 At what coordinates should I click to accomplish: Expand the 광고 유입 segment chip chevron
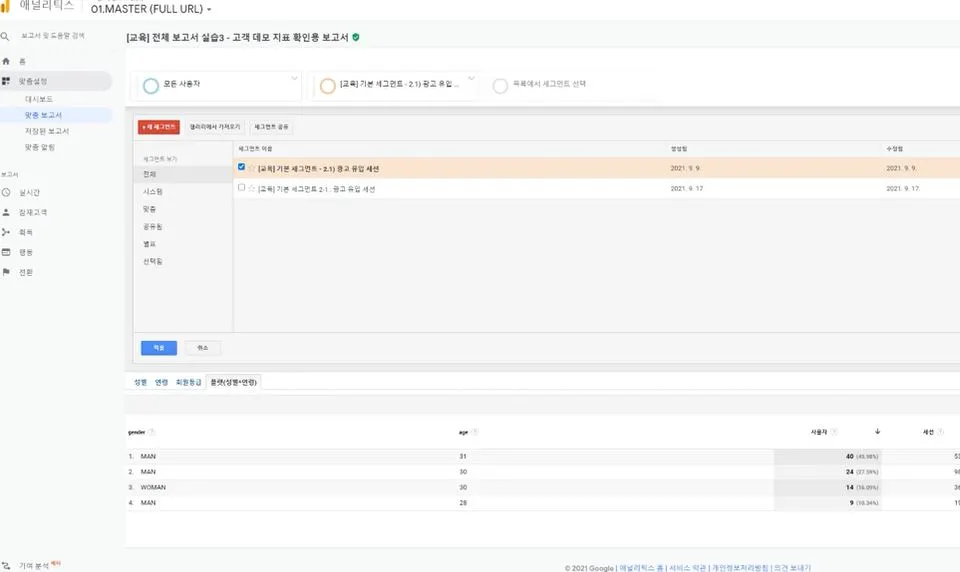point(471,78)
